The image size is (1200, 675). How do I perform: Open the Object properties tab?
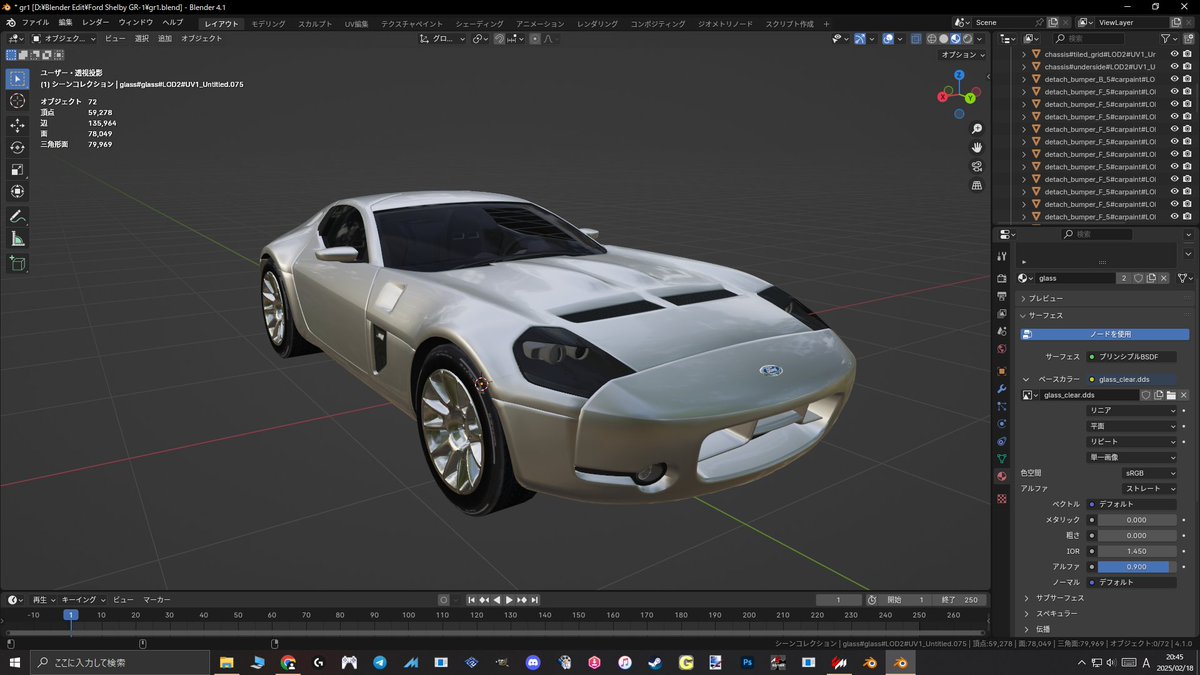(1001, 371)
